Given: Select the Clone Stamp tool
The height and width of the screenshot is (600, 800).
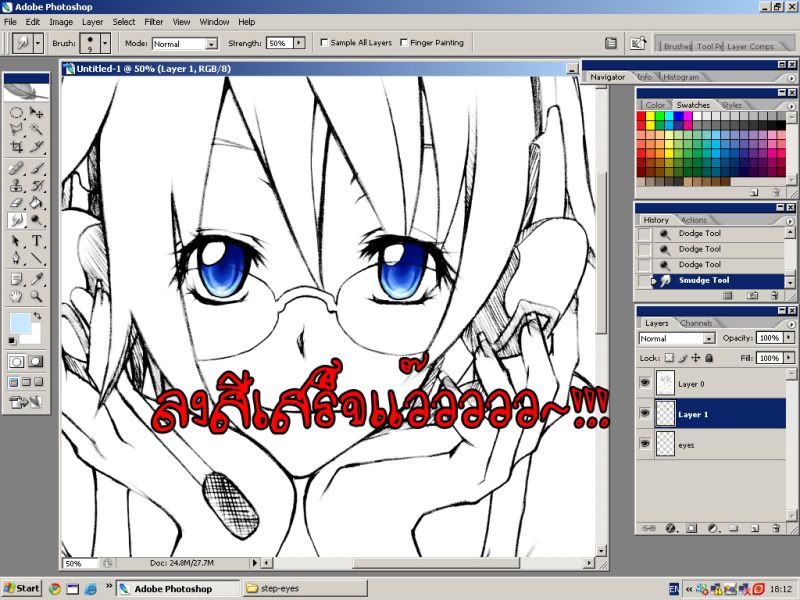Looking at the screenshot, I should 16,185.
